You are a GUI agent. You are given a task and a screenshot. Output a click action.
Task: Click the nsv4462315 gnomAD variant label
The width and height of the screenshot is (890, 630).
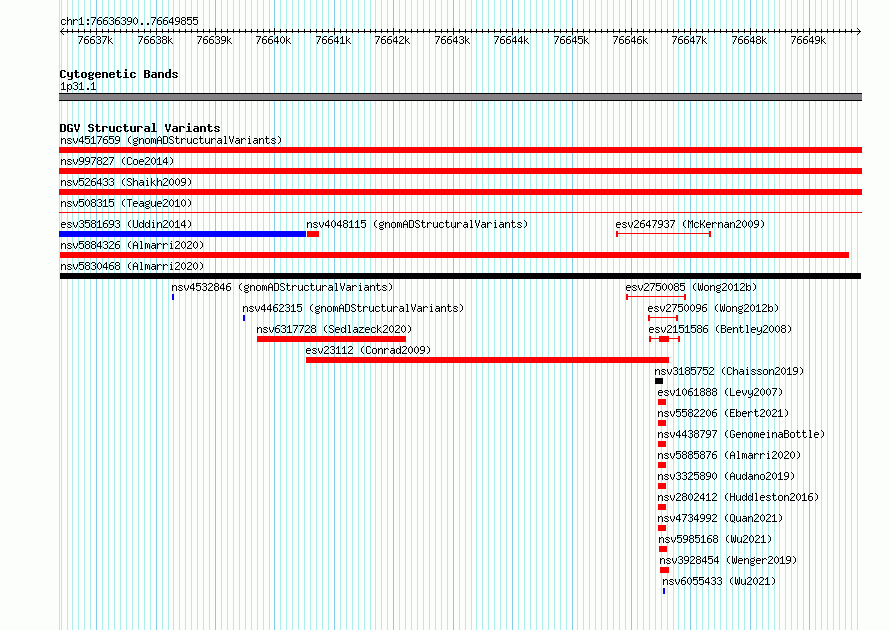353,308
